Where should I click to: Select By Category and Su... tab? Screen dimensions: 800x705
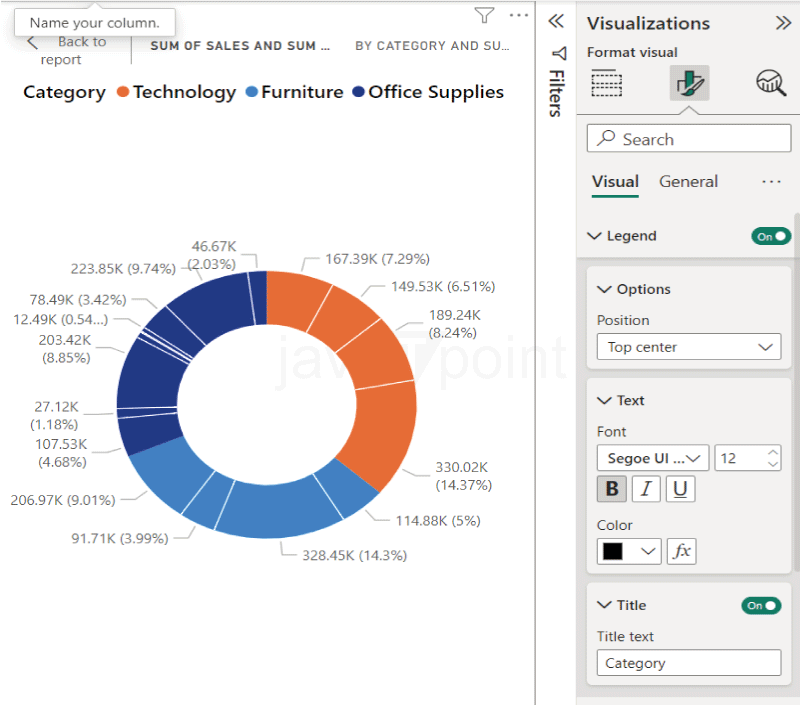coord(432,46)
